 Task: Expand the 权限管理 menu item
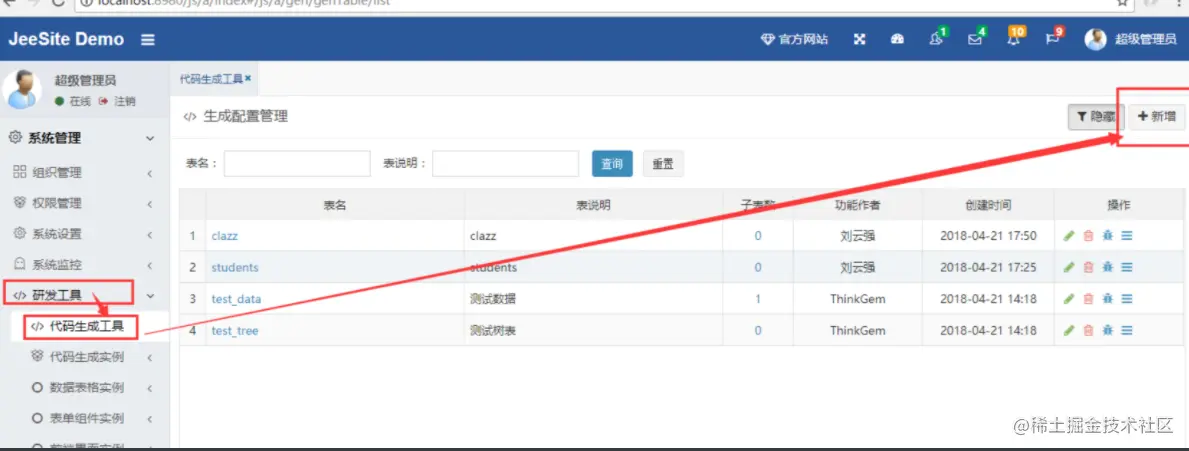(x=84, y=203)
